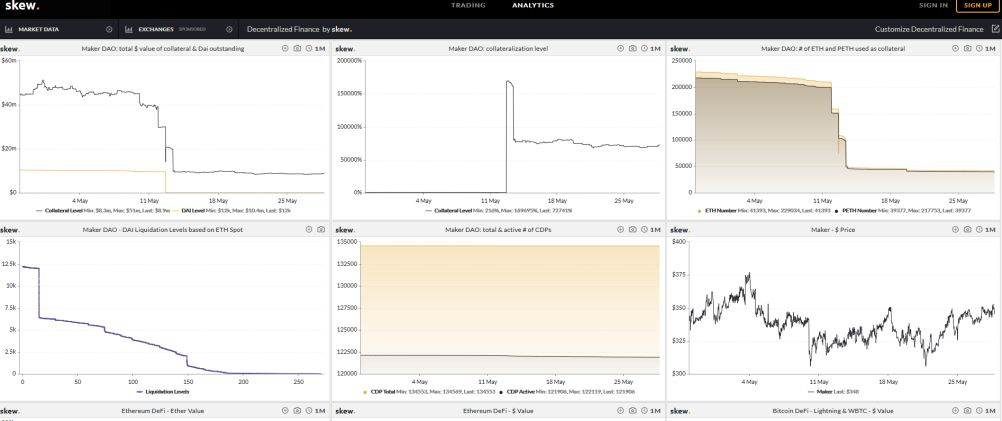The width and height of the screenshot is (1002, 421).
Task: Click the title 'Maker - $ Price'
Action: [834, 229]
